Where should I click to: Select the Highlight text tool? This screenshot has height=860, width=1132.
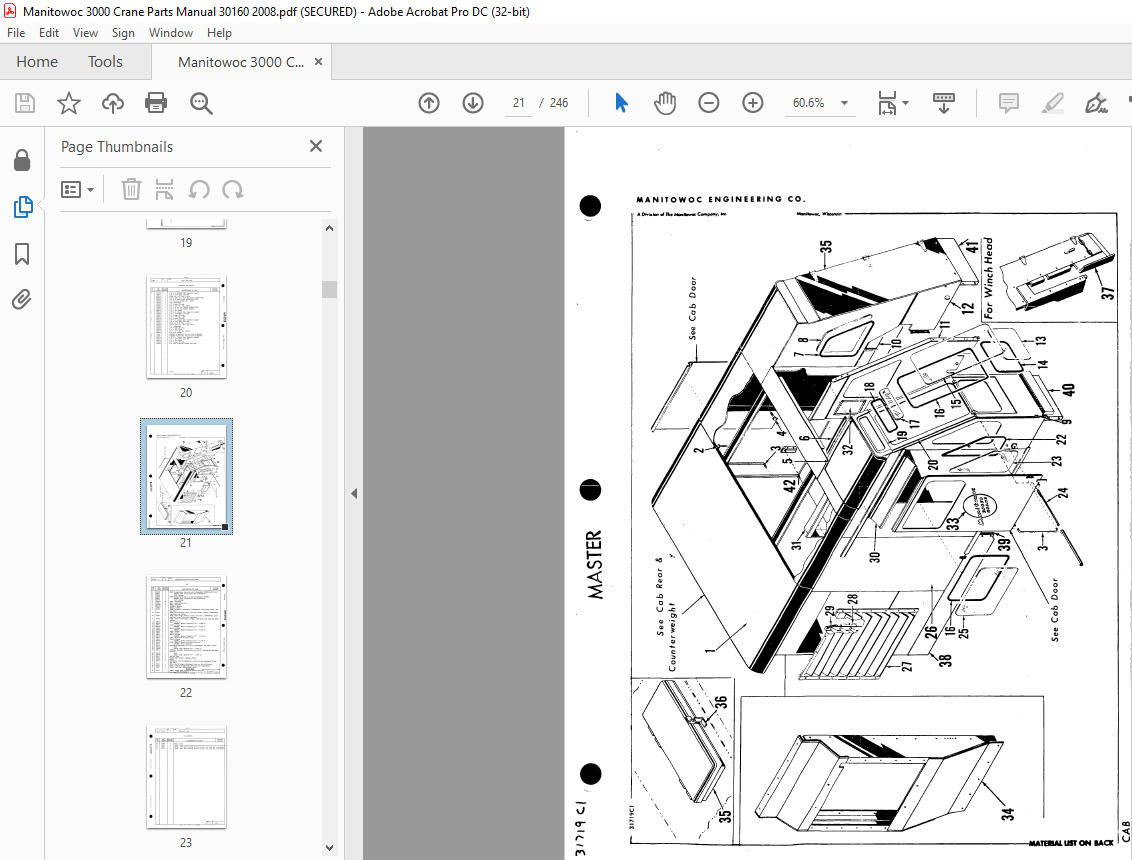coord(1053,103)
